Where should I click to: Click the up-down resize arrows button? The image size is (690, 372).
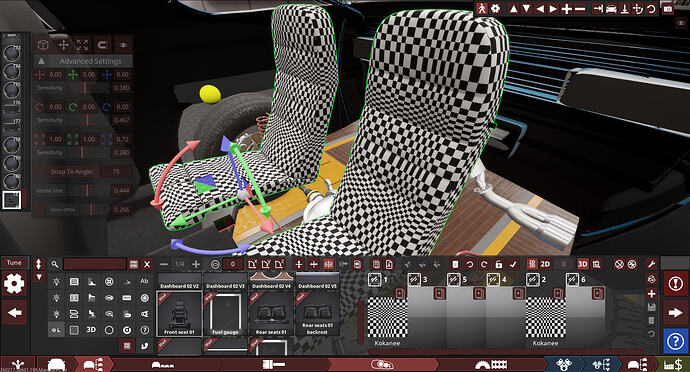[39, 264]
